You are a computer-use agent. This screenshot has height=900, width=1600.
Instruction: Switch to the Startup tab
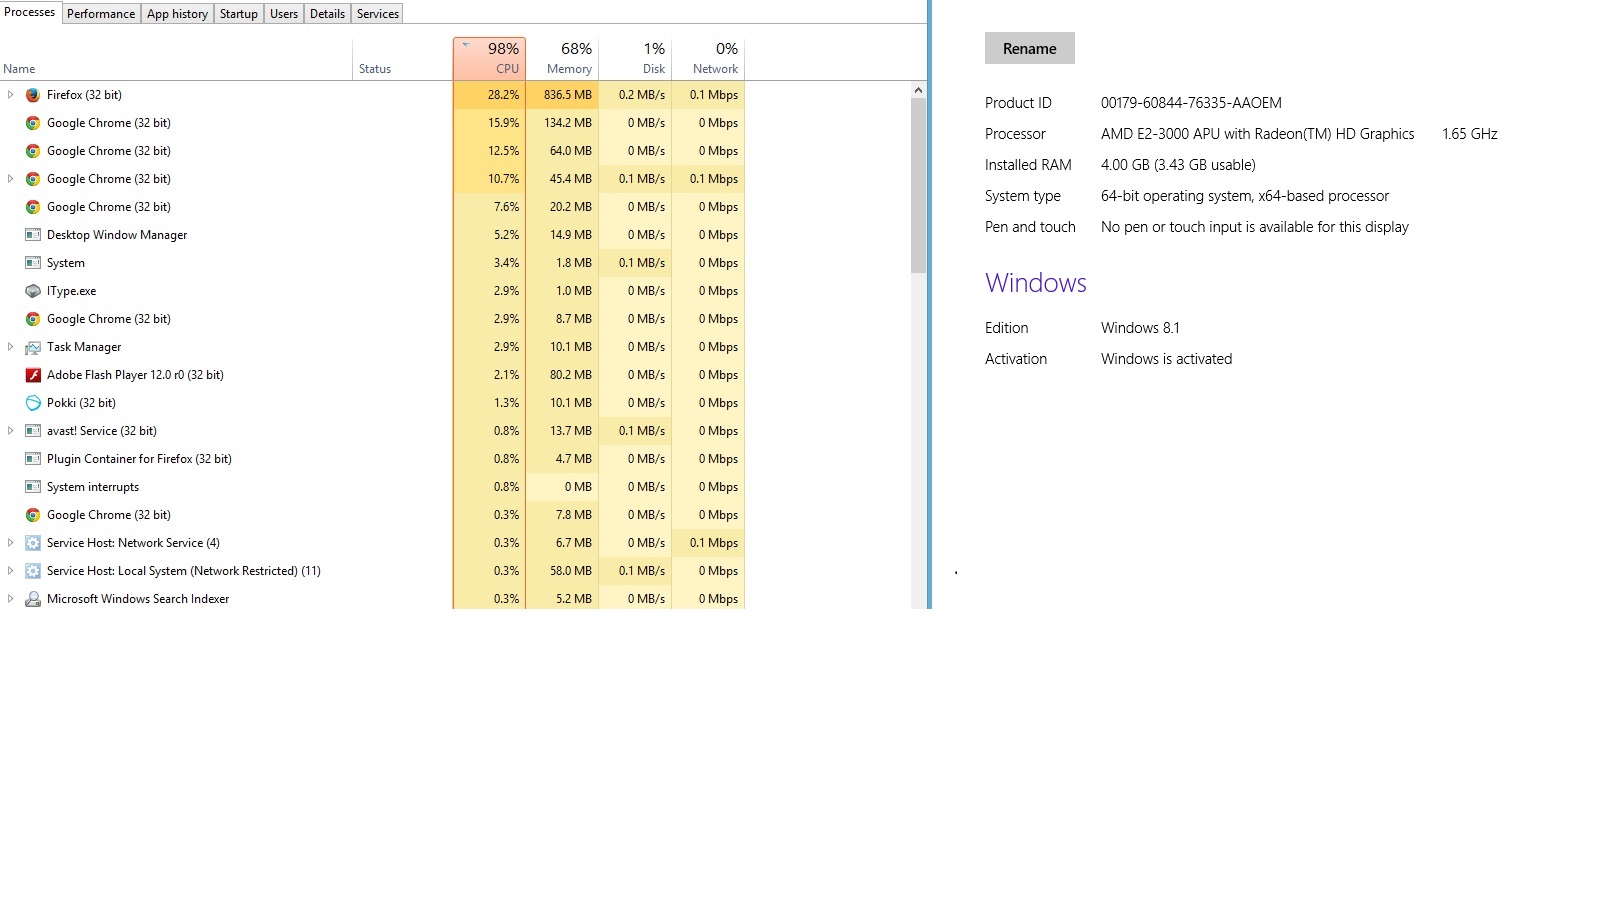[239, 14]
